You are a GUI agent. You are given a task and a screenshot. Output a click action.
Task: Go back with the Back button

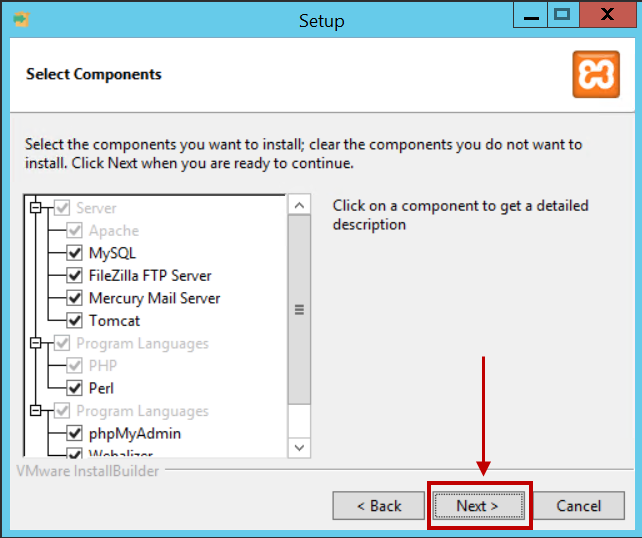[x=379, y=506]
